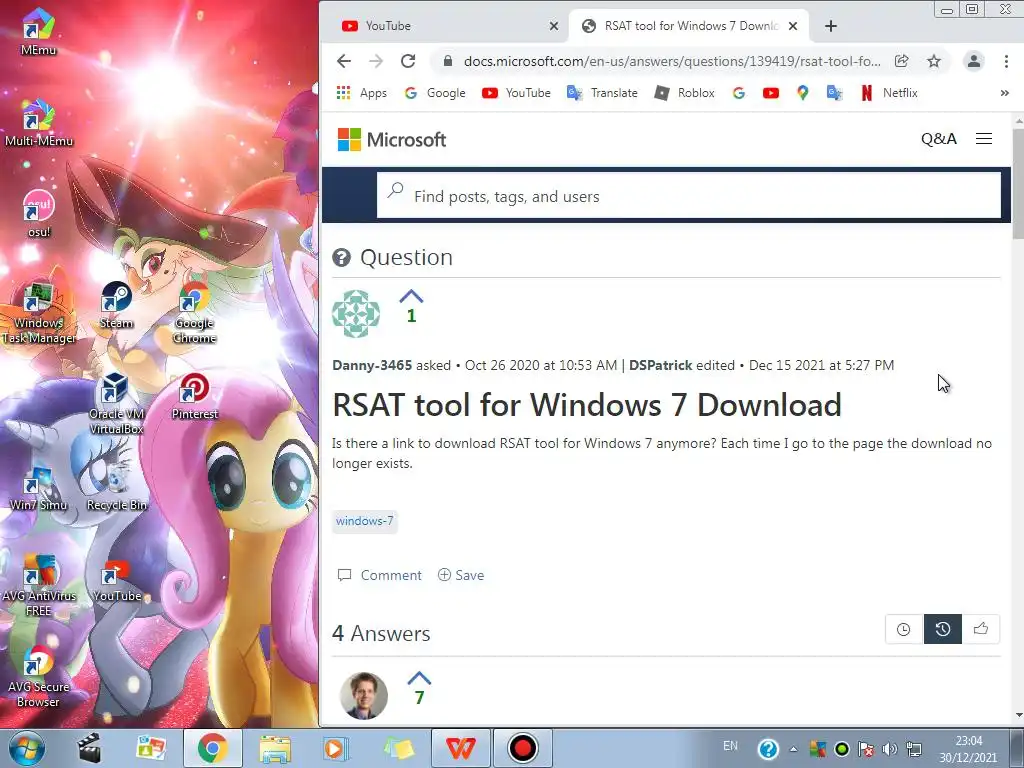
Task: Open the Chrome three-dot menu
Action: (x=1006, y=61)
